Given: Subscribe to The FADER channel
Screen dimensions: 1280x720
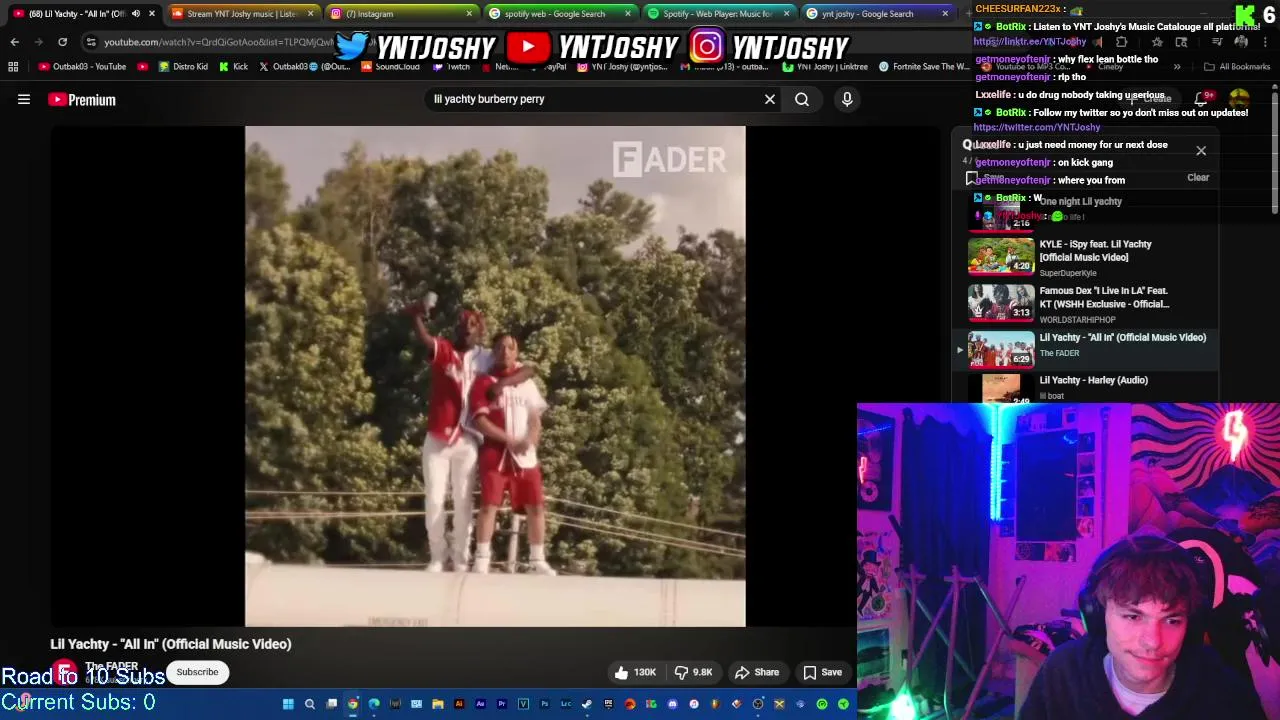Looking at the screenshot, I should click(x=197, y=672).
